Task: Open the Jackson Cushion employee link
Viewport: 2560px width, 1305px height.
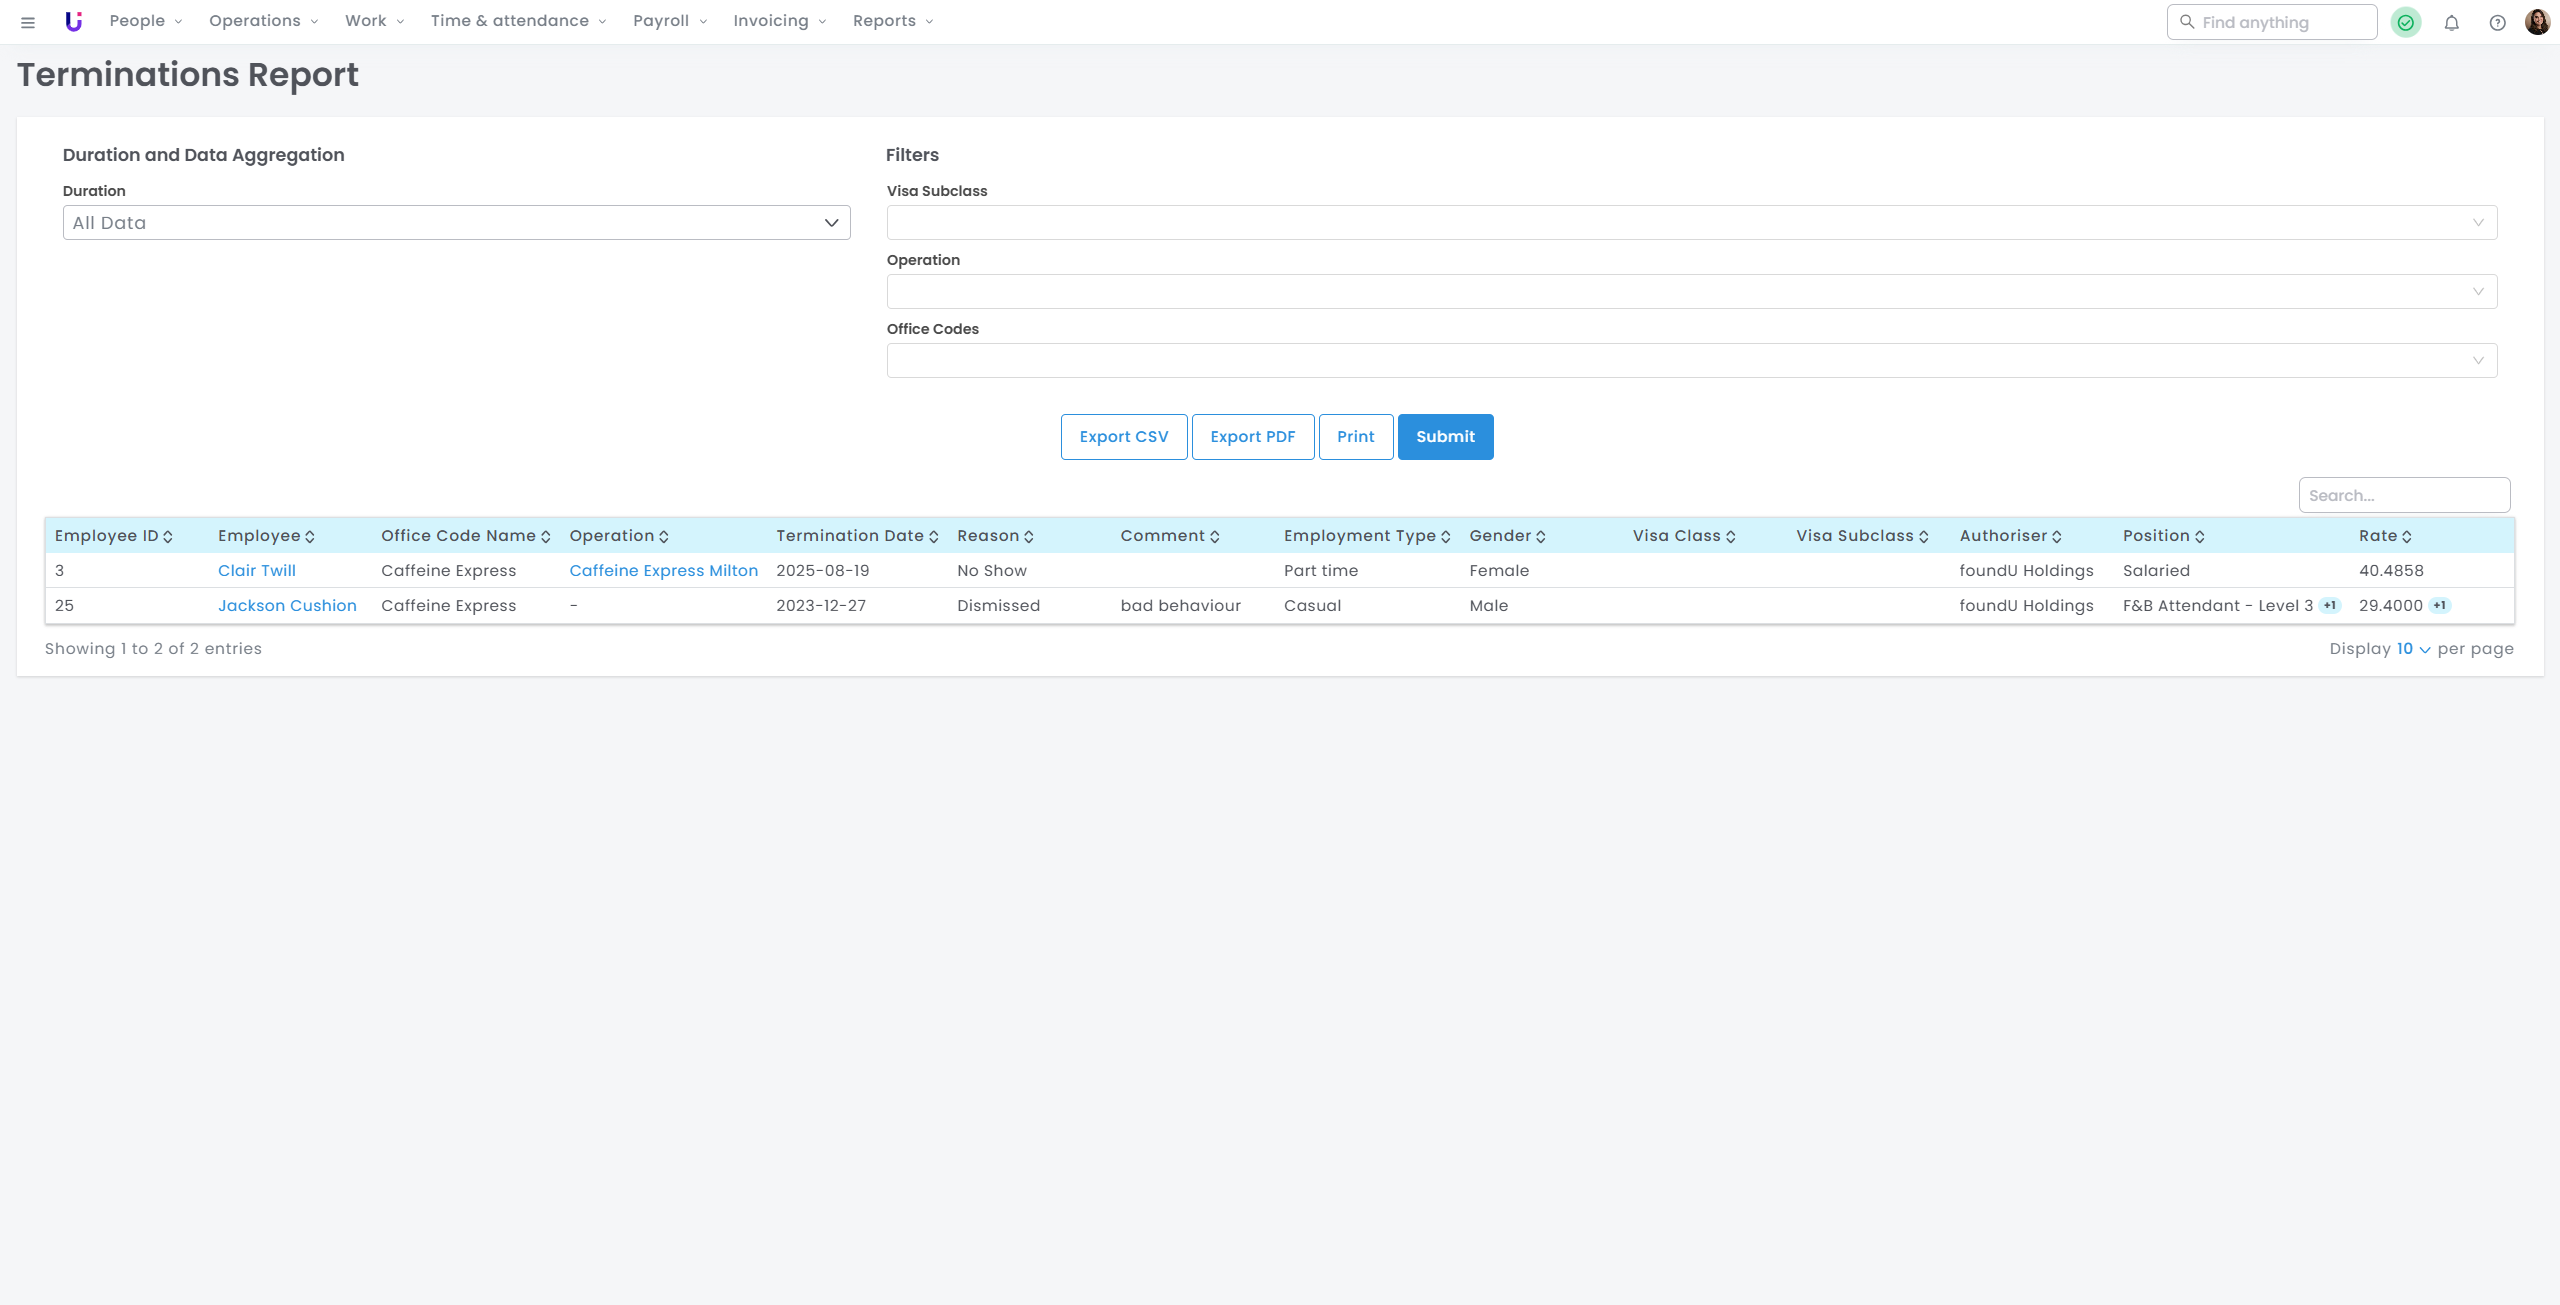Action: [x=287, y=606]
